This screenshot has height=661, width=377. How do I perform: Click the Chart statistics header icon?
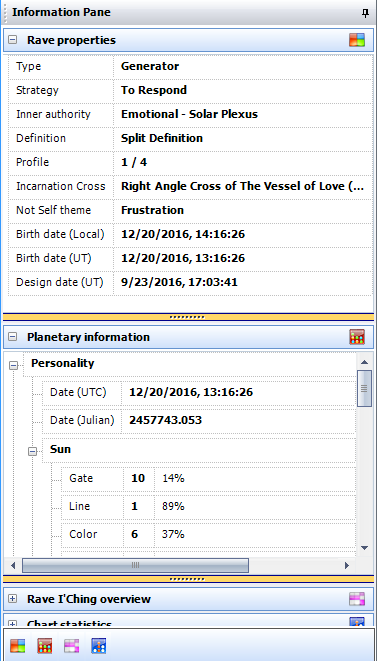pyautogui.click(x=357, y=622)
